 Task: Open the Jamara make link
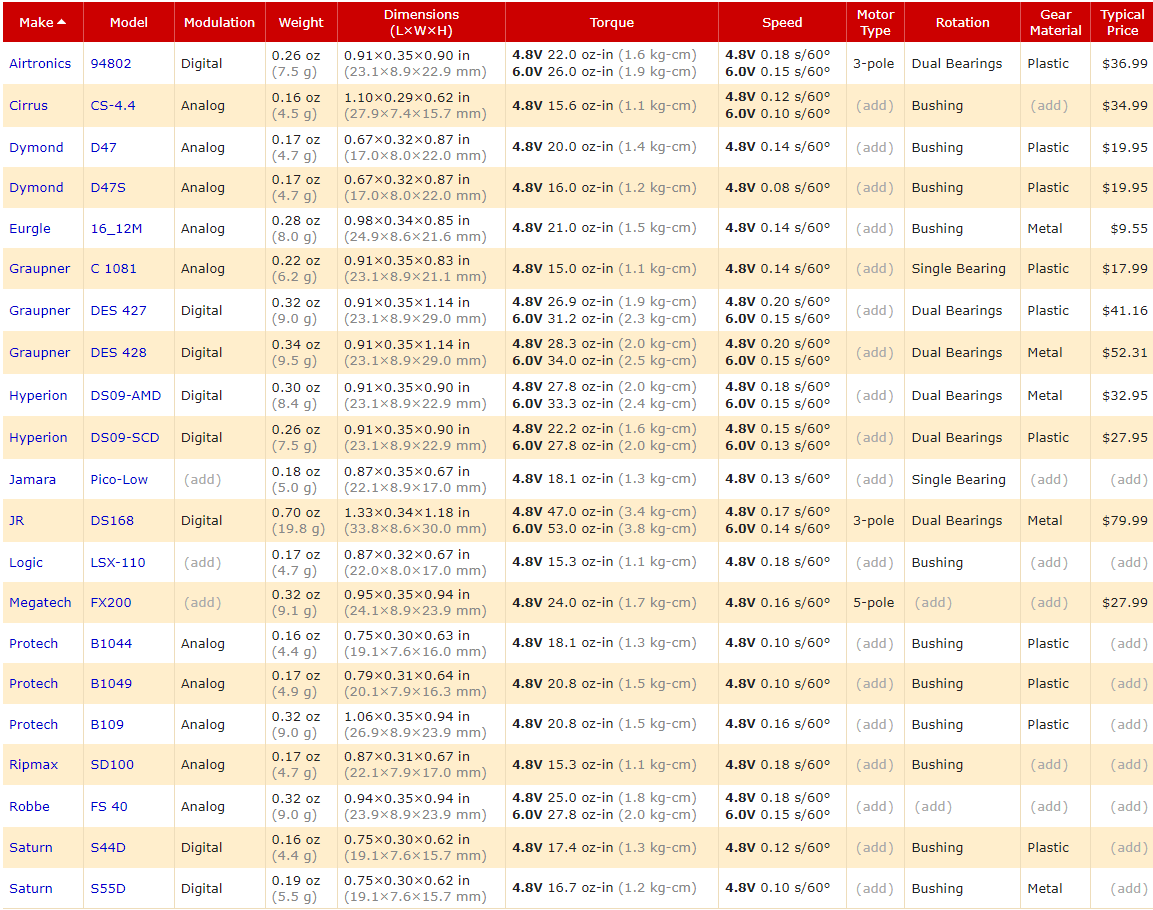coord(32,479)
